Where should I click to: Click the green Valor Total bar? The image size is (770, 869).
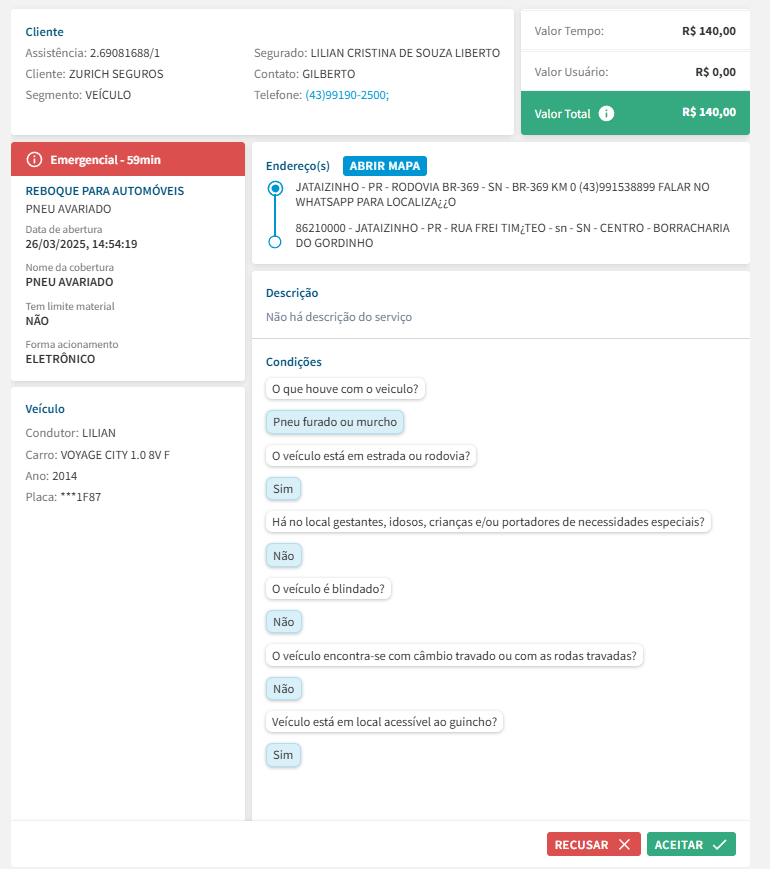point(635,113)
